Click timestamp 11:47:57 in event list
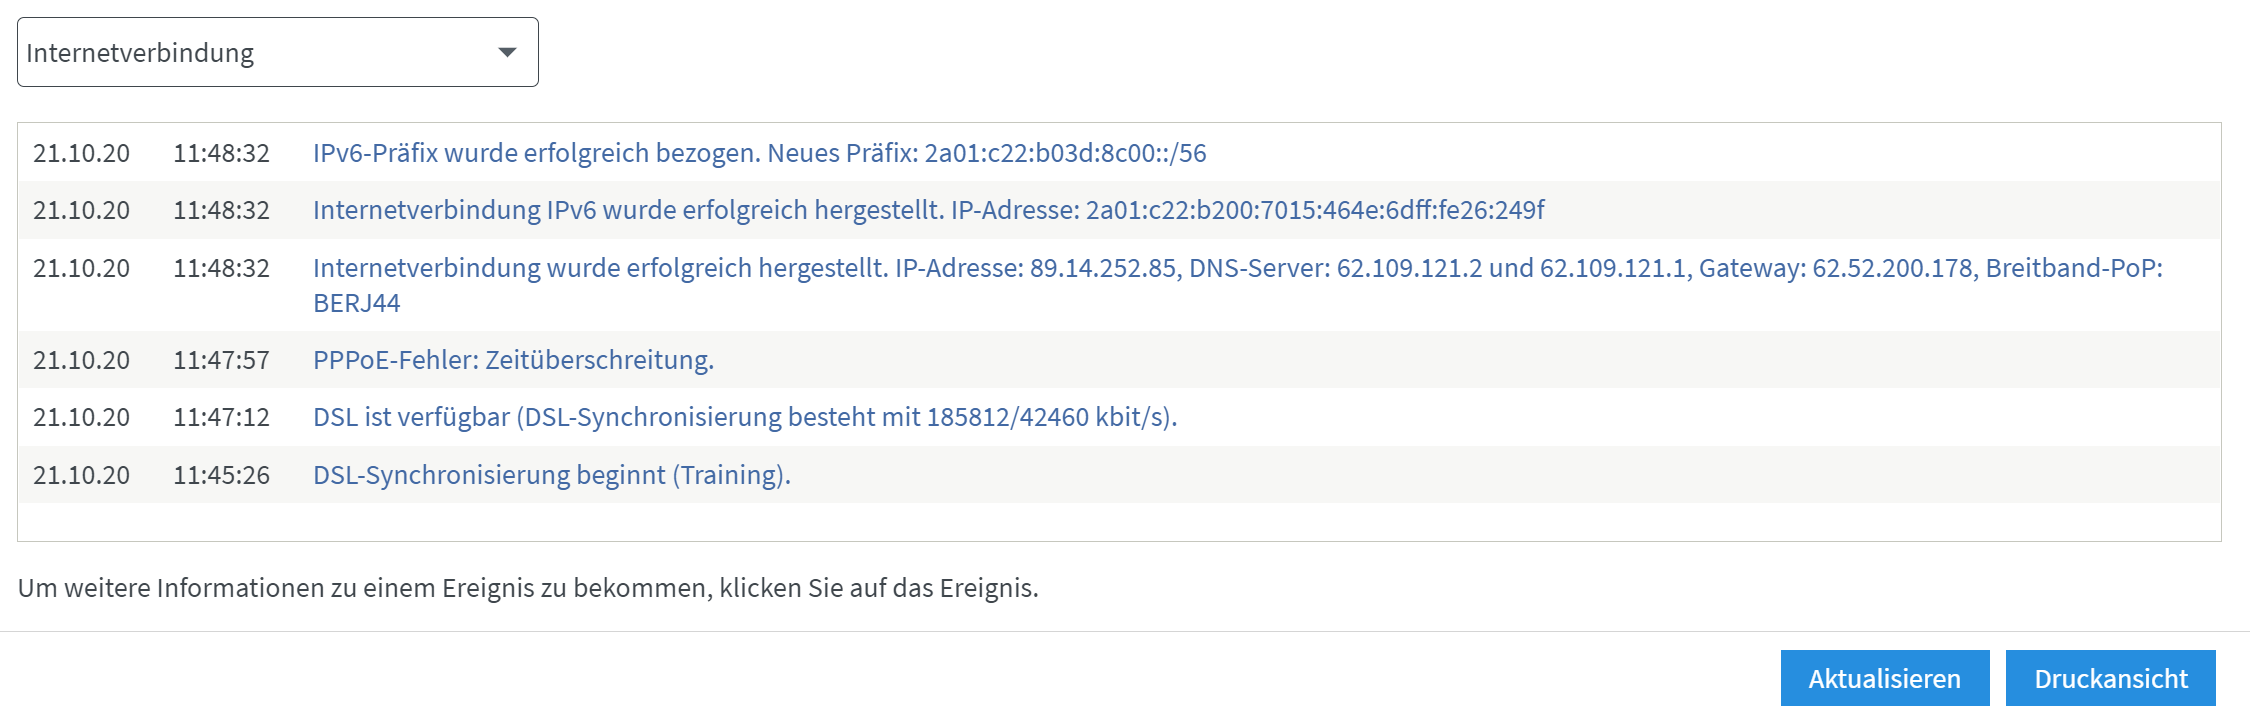 pos(221,360)
